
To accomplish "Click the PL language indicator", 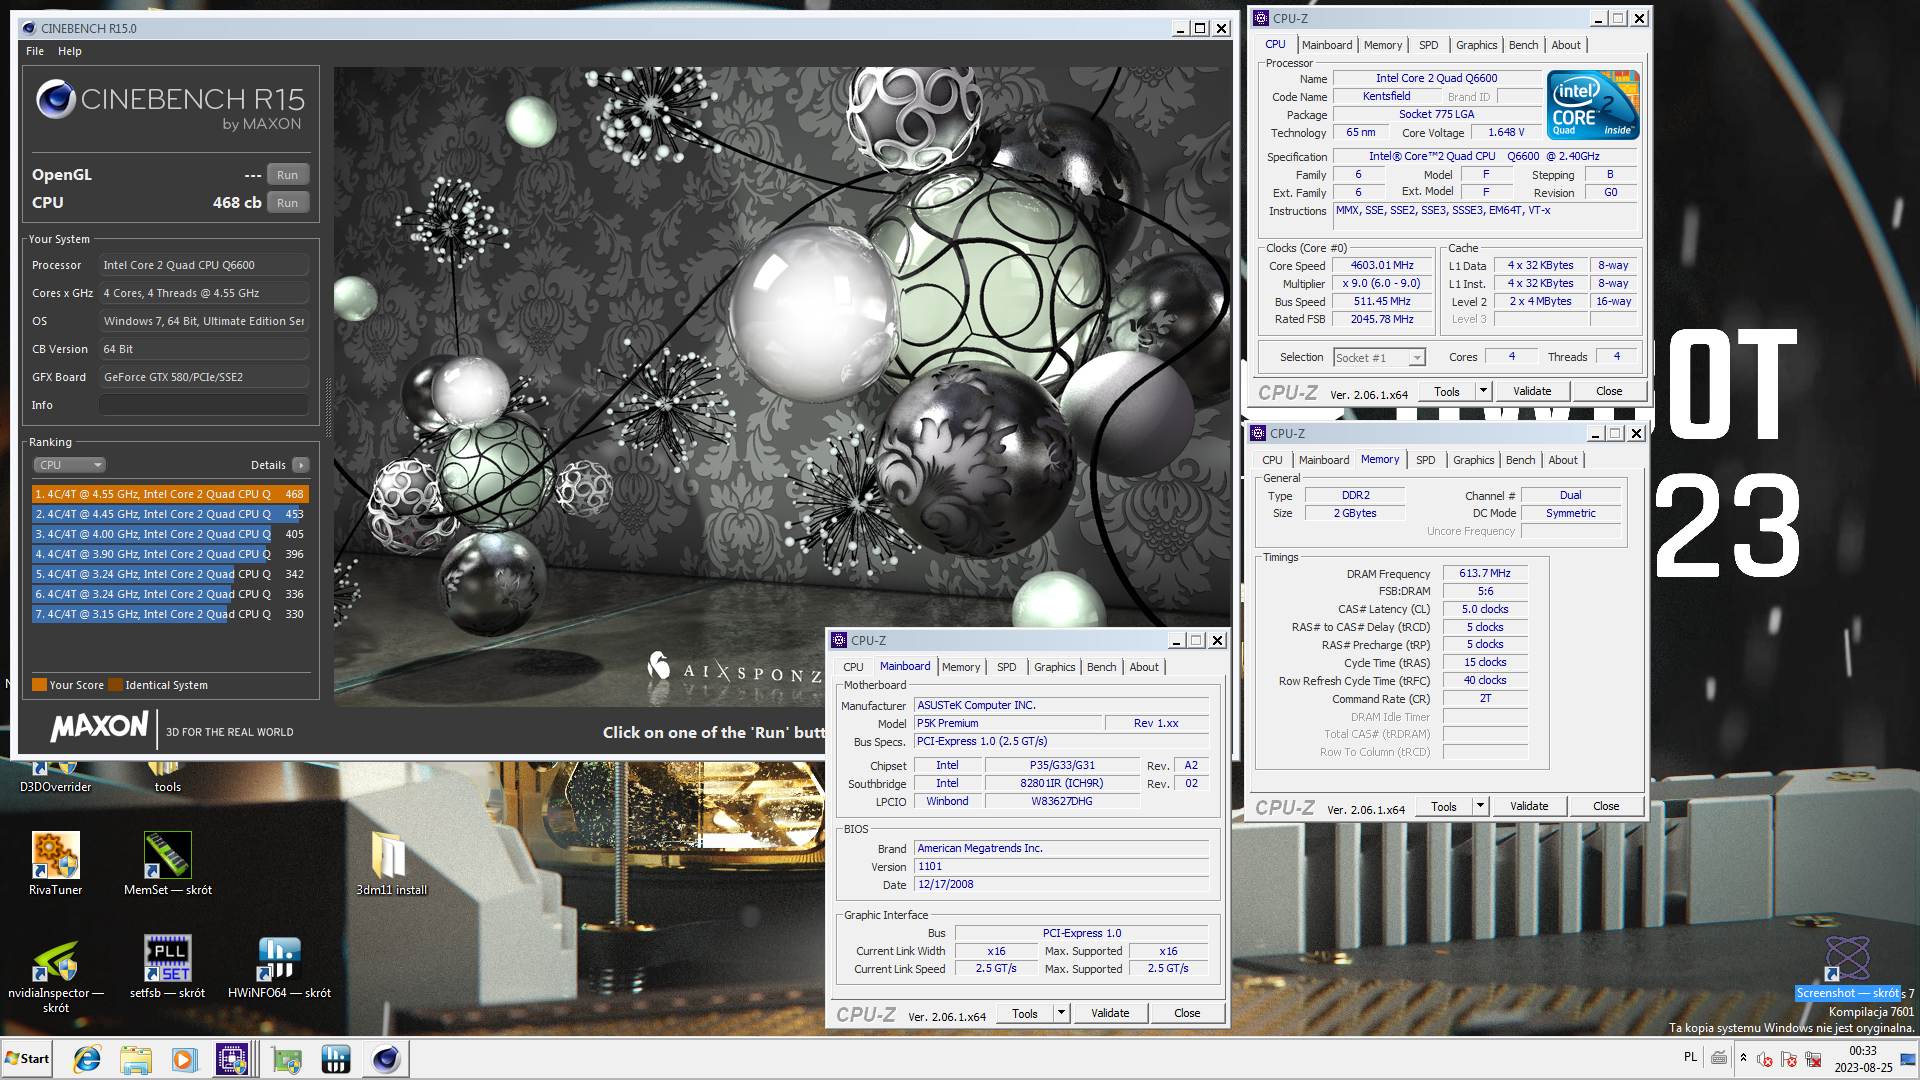I will [x=1690, y=1057].
